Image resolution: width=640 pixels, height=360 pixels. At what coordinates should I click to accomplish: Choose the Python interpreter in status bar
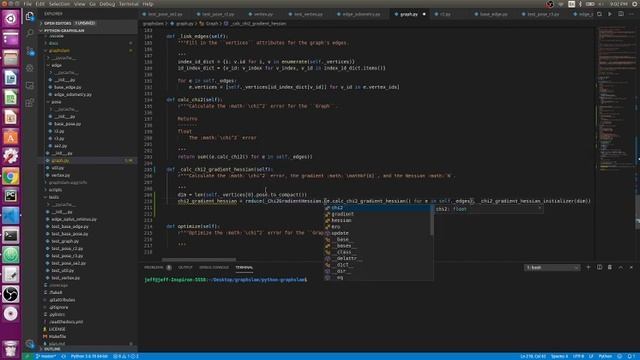[89, 356]
